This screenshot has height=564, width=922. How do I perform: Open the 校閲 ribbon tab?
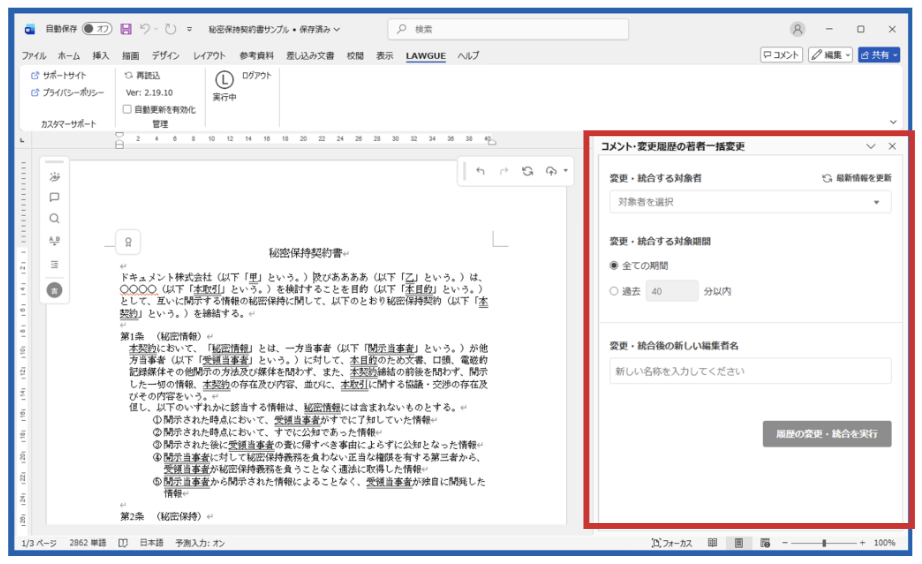point(355,56)
